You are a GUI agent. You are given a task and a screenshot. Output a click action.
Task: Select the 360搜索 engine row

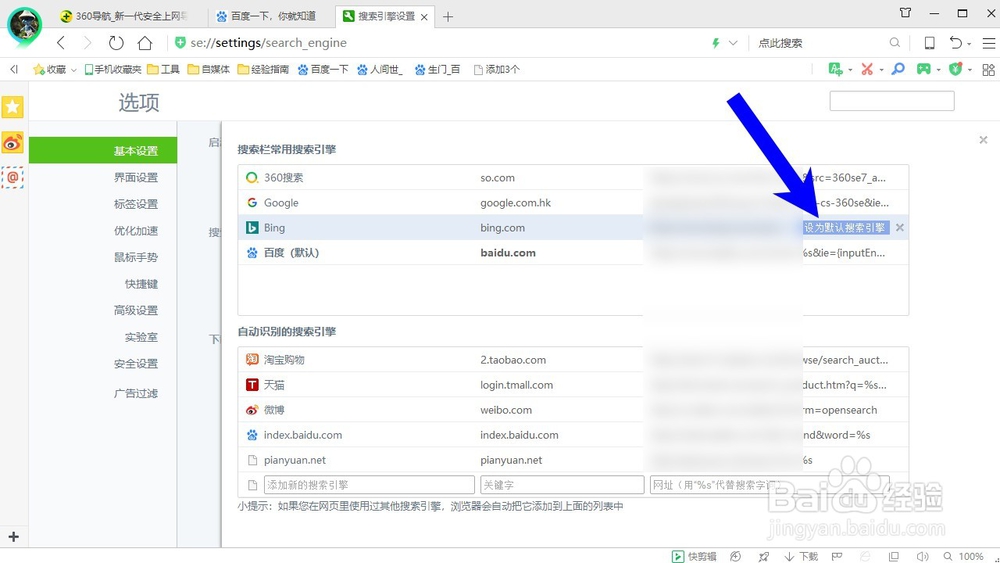(x=573, y=177)
